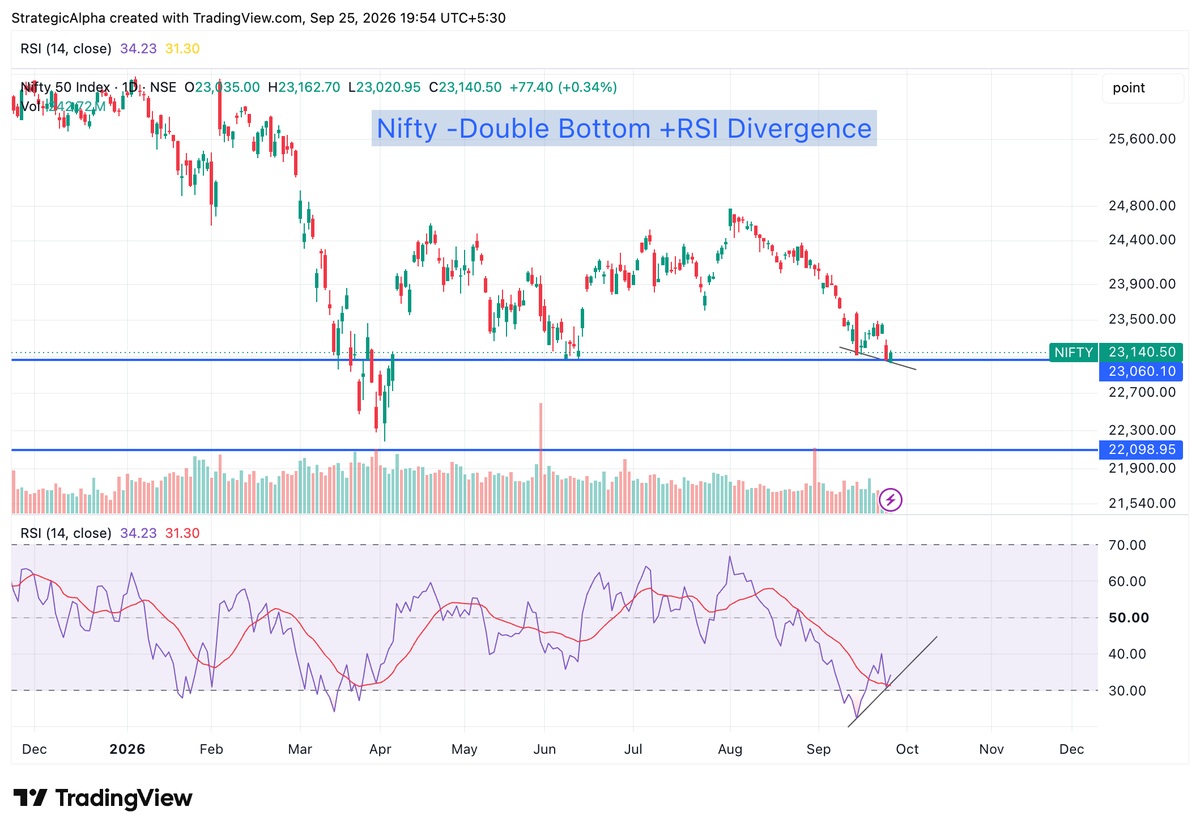Click the 'Nifty 50 Index' symbol legend

pos(67,88)
